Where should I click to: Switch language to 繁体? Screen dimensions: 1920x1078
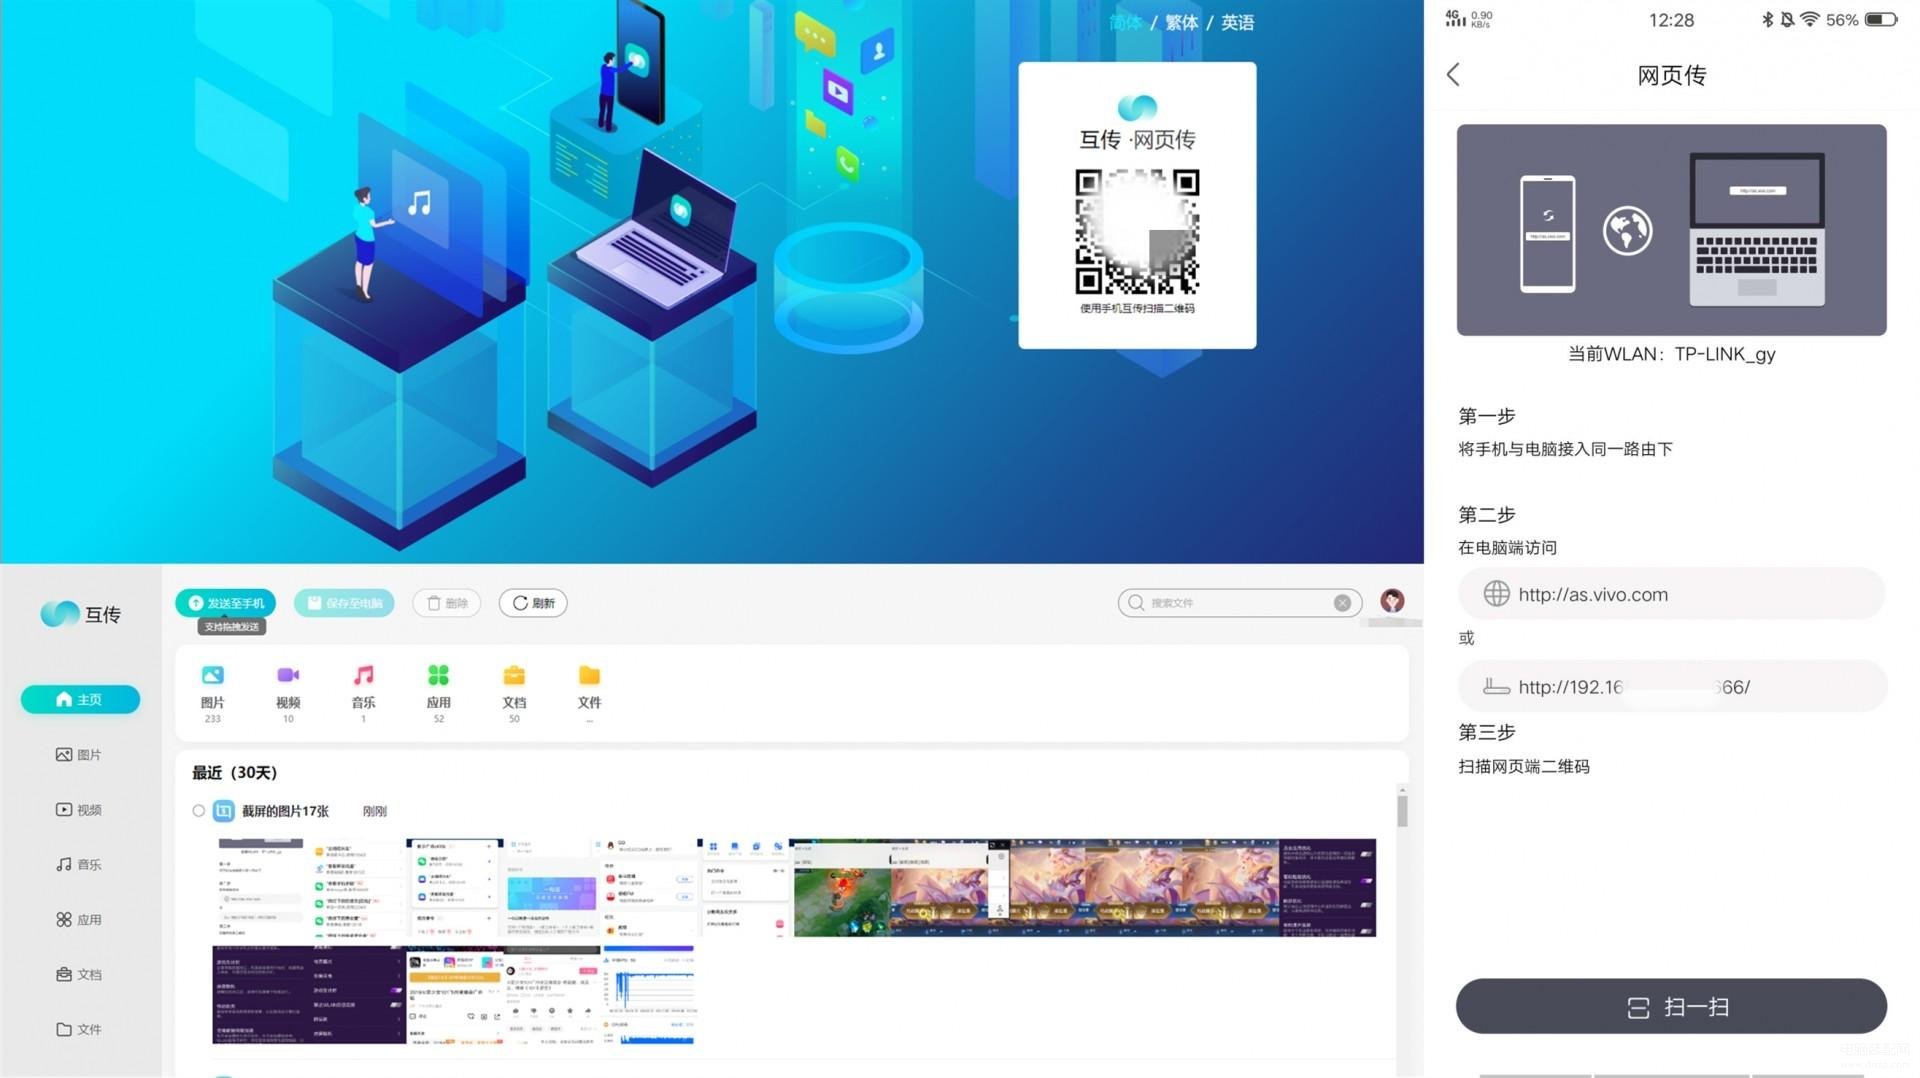1182,22
